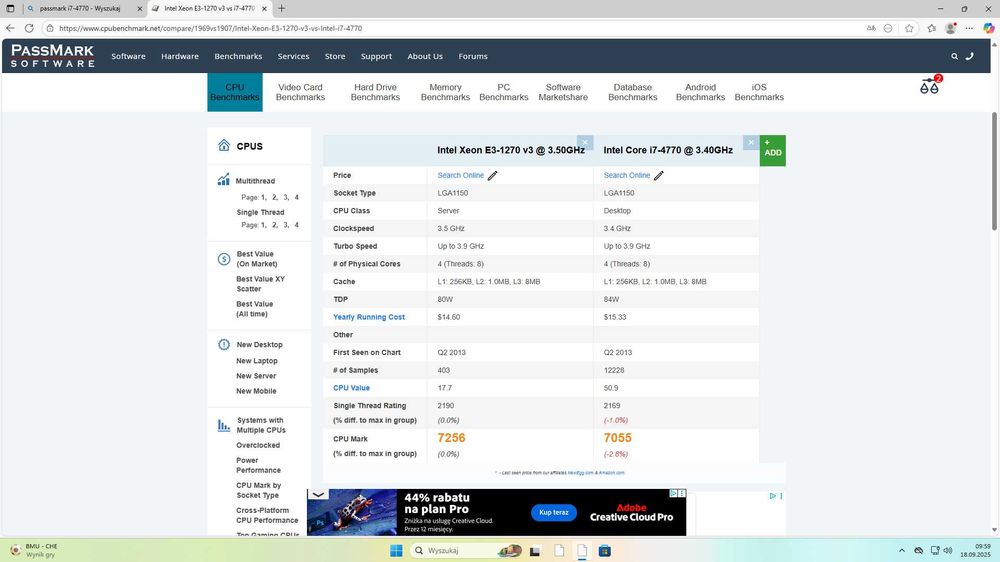Open browser settings and more menu
1000x562 pixels.
pyautogui.click(x=969, y=28)
